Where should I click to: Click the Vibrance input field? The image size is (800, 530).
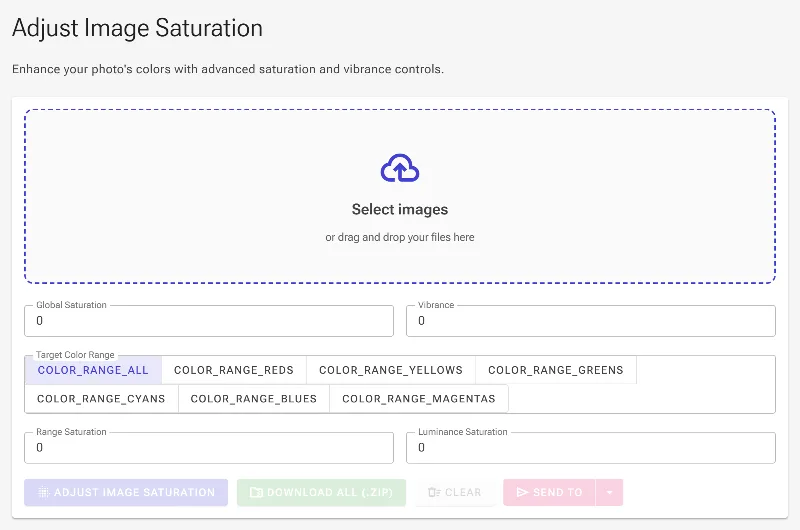coord(591,321)
